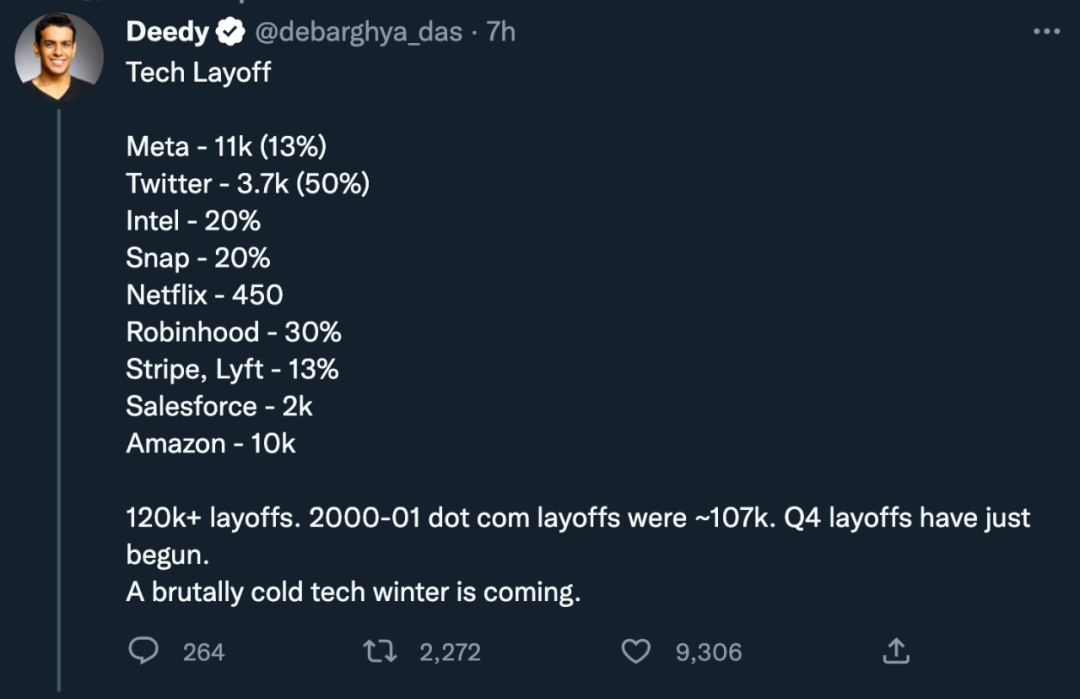Click the reply speech bubble icon
Screen dimensions: 1080x699
pos(145,652)
